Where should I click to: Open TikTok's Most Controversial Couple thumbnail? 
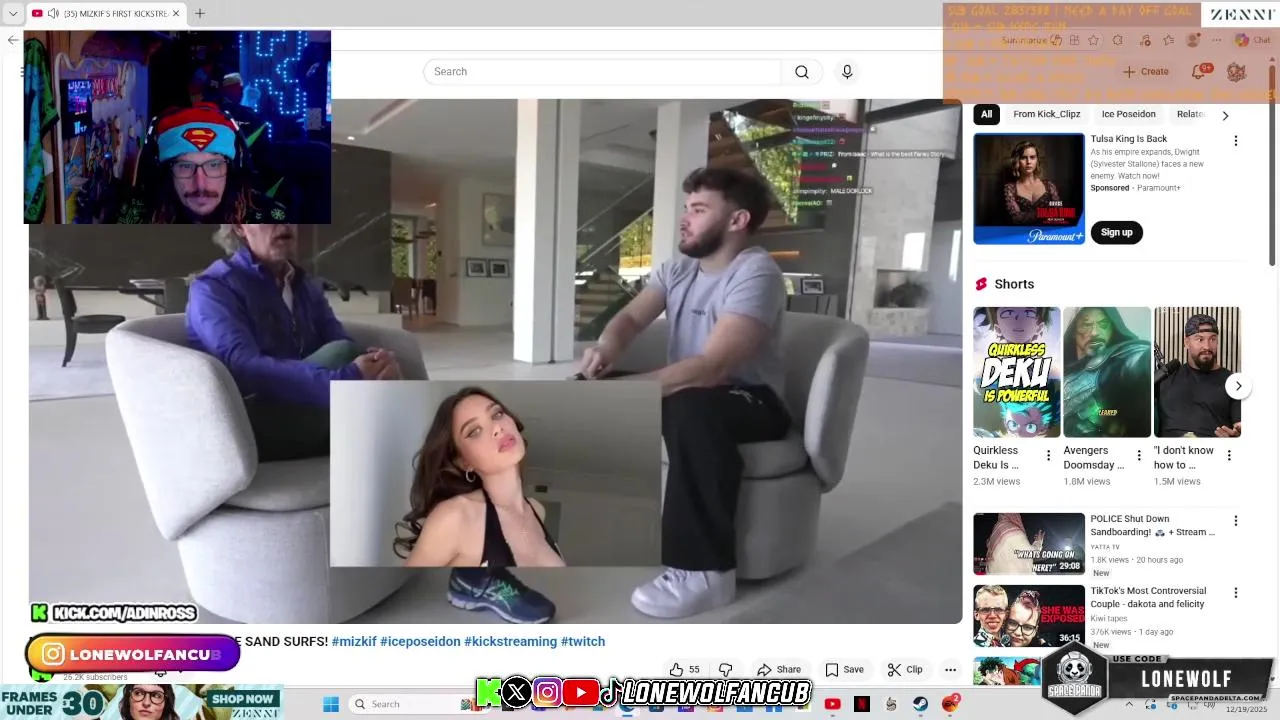1028,616
